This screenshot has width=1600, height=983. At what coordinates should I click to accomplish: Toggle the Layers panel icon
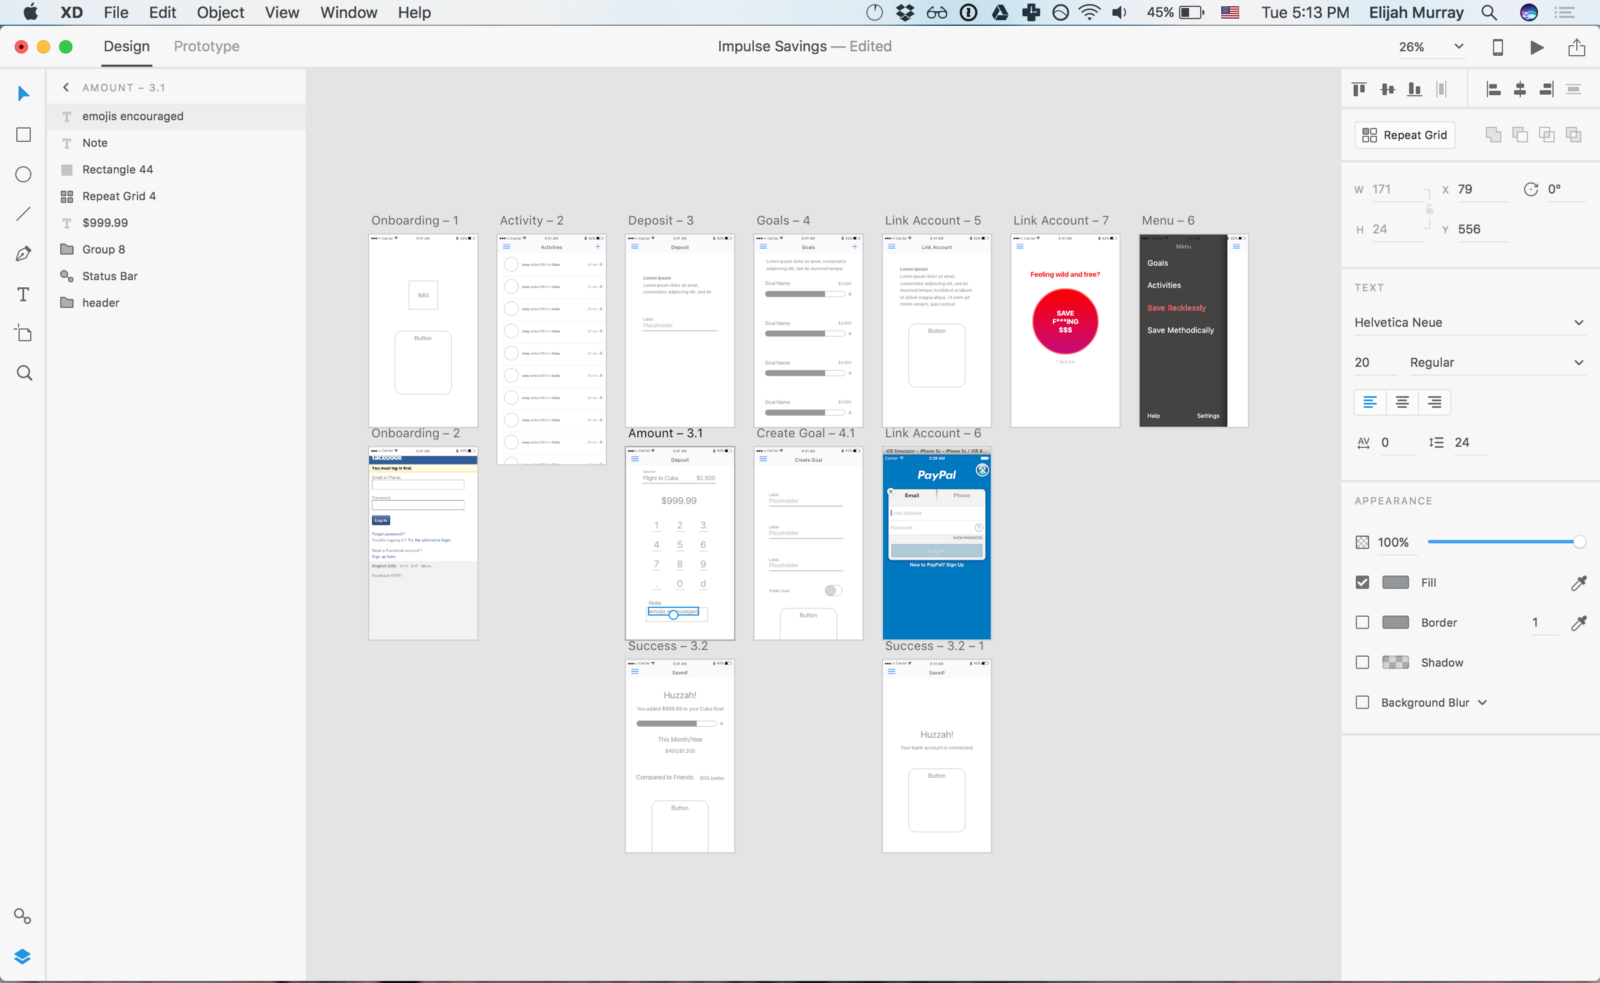pos(22,957)
